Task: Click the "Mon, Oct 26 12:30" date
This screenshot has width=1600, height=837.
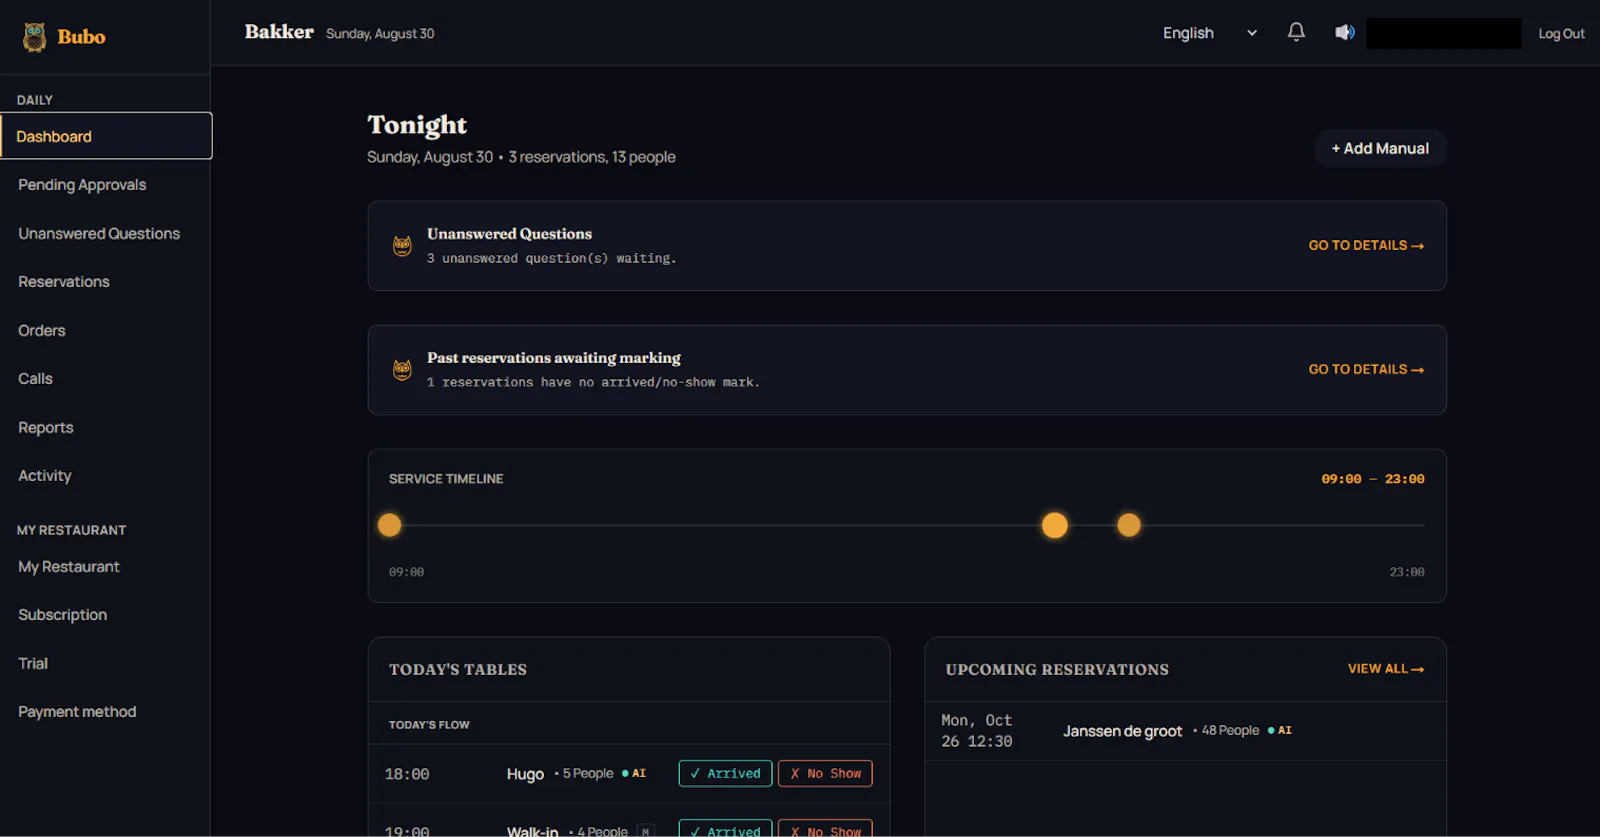Action: coord(977,731)
